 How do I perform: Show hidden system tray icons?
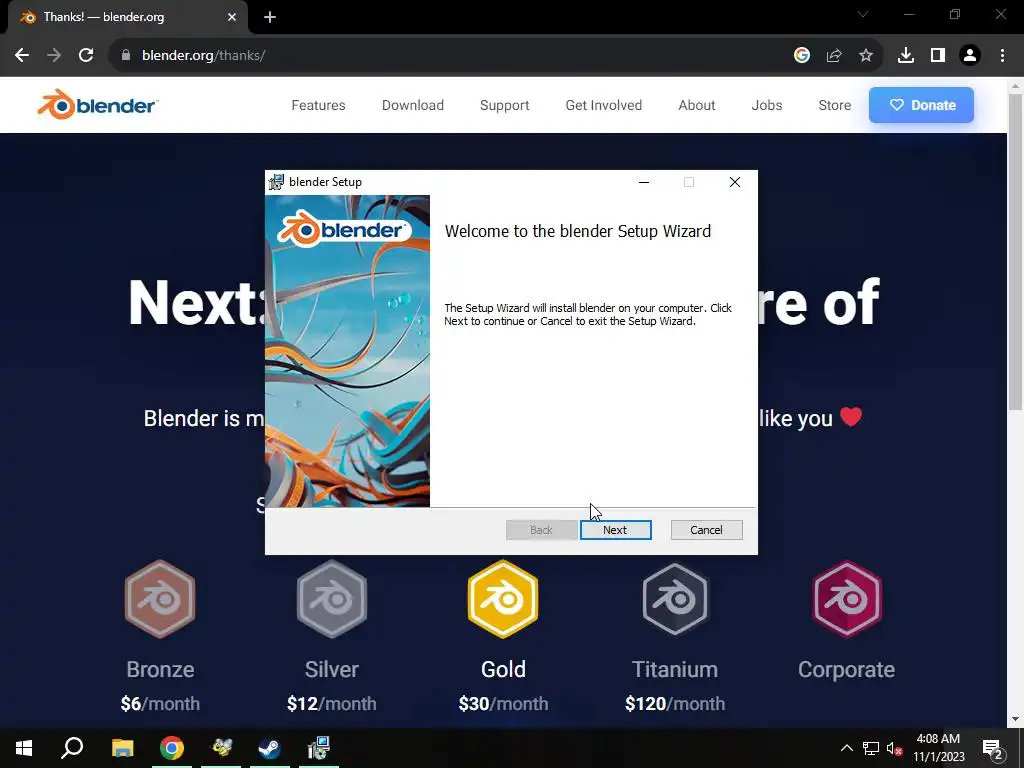click(846, 748)
